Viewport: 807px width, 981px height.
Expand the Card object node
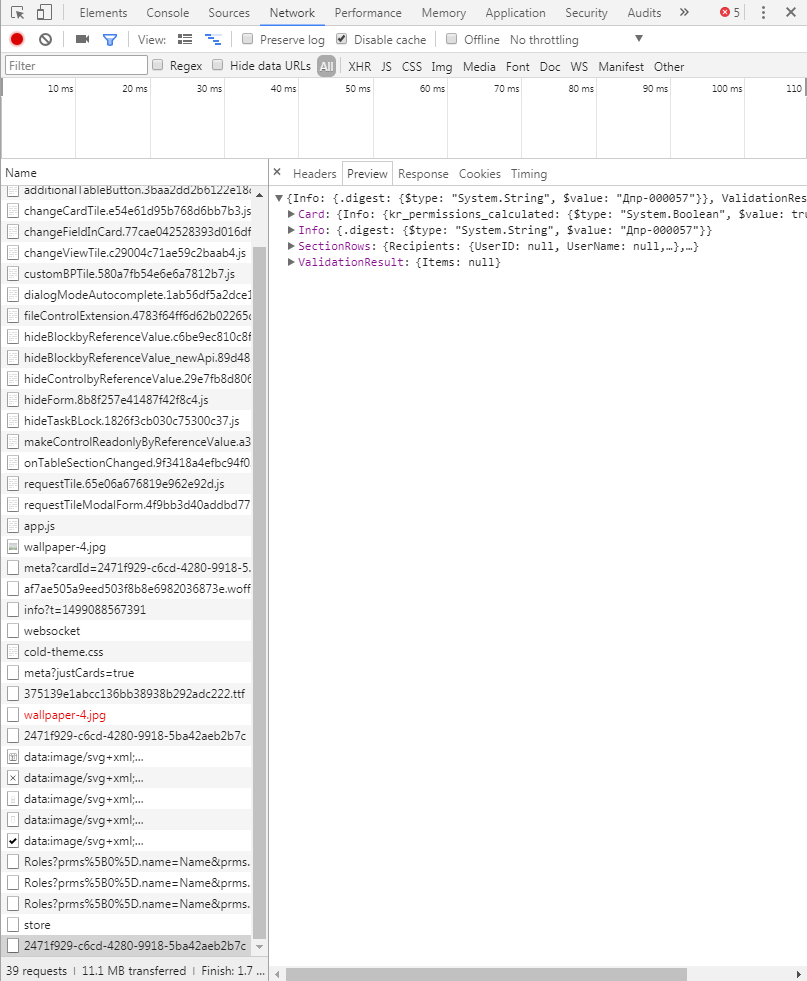coord(291,214)
